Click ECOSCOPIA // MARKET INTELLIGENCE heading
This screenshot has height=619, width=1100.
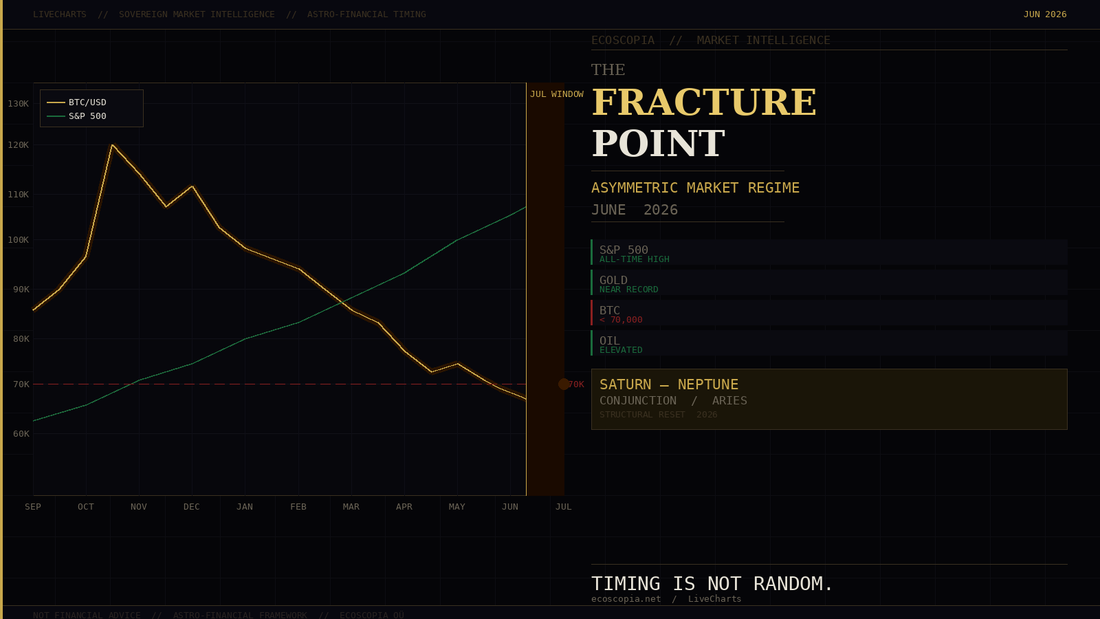pos(711,40)
